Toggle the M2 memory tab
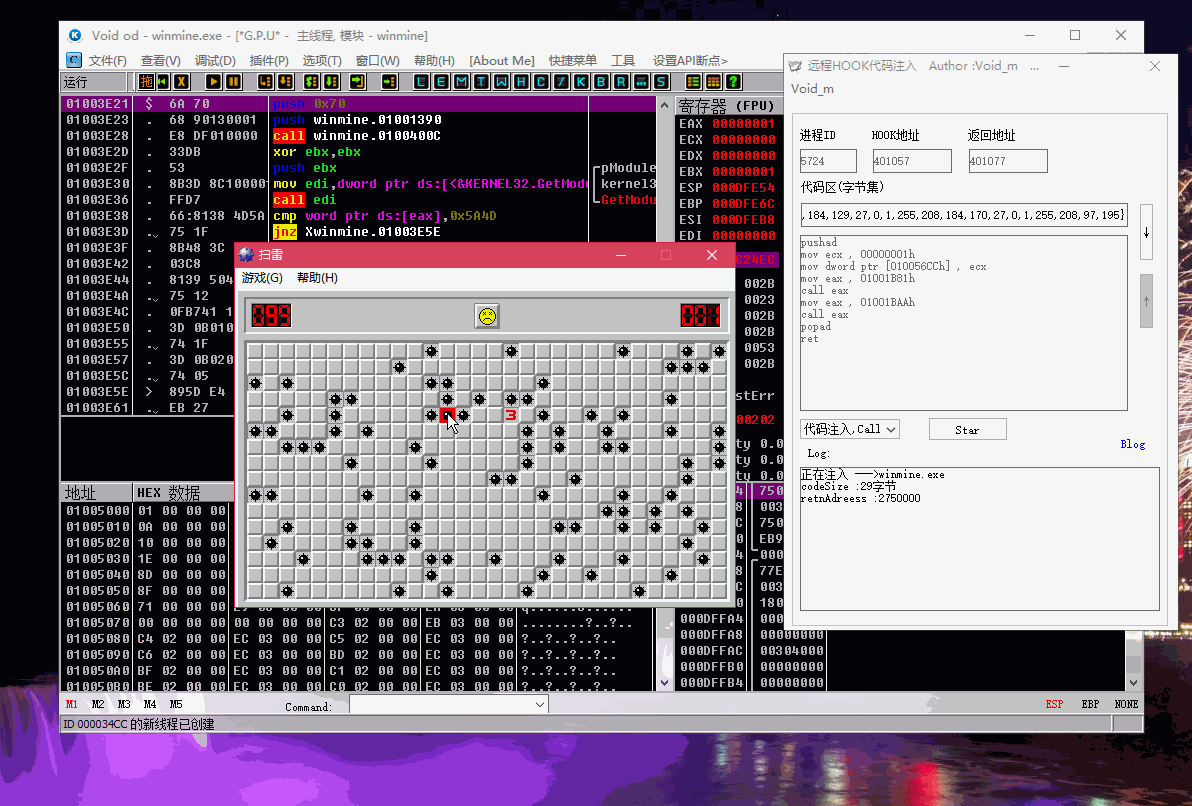This screenshot has width=1192, height=806. (x=97, y=704)
